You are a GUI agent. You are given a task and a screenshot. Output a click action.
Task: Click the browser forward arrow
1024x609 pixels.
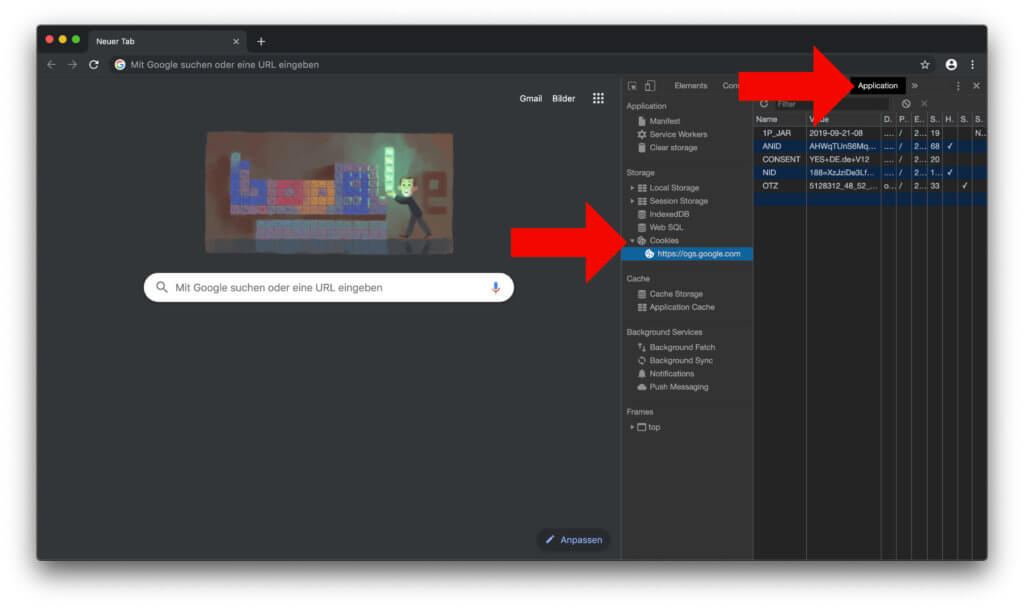(72, 65)
